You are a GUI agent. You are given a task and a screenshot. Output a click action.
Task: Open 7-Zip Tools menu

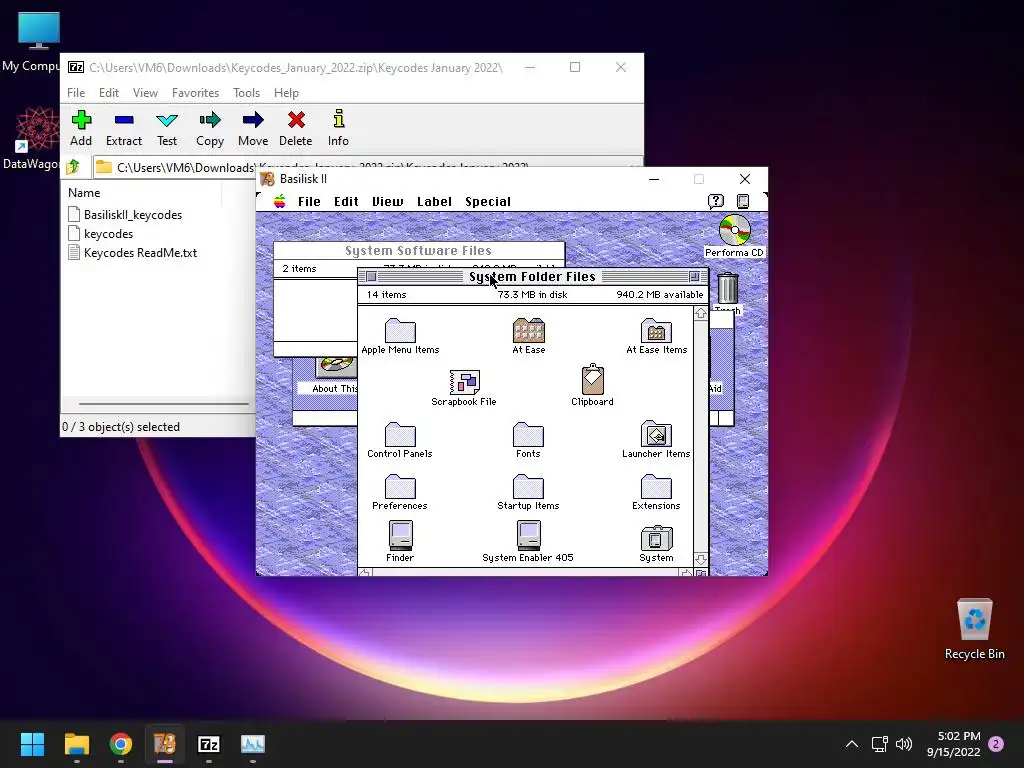click(246, 93)
